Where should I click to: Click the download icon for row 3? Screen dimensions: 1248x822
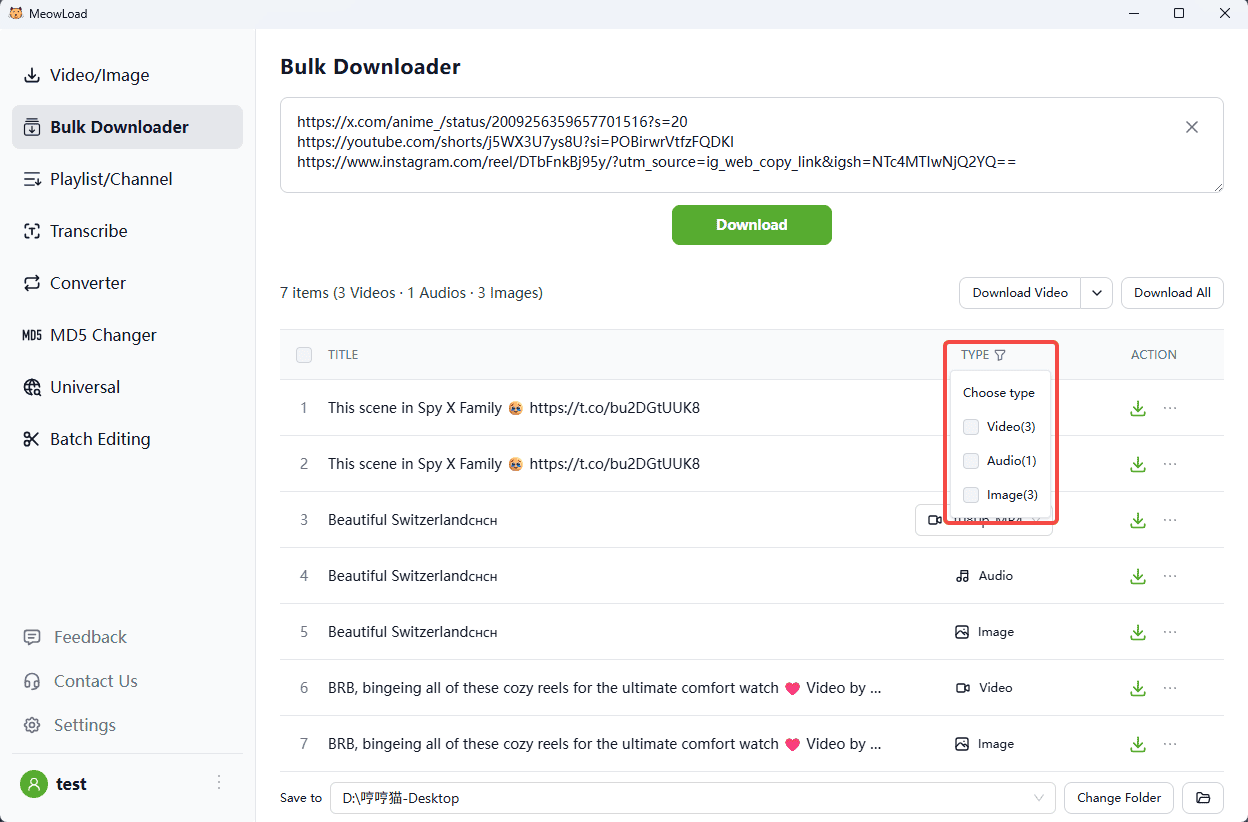[1137, 520]
